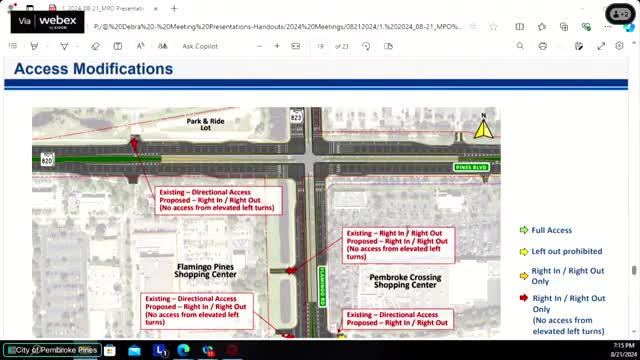Open the Favorites list
The width and height of the screenshot is (640, 360).
[542, 27]
